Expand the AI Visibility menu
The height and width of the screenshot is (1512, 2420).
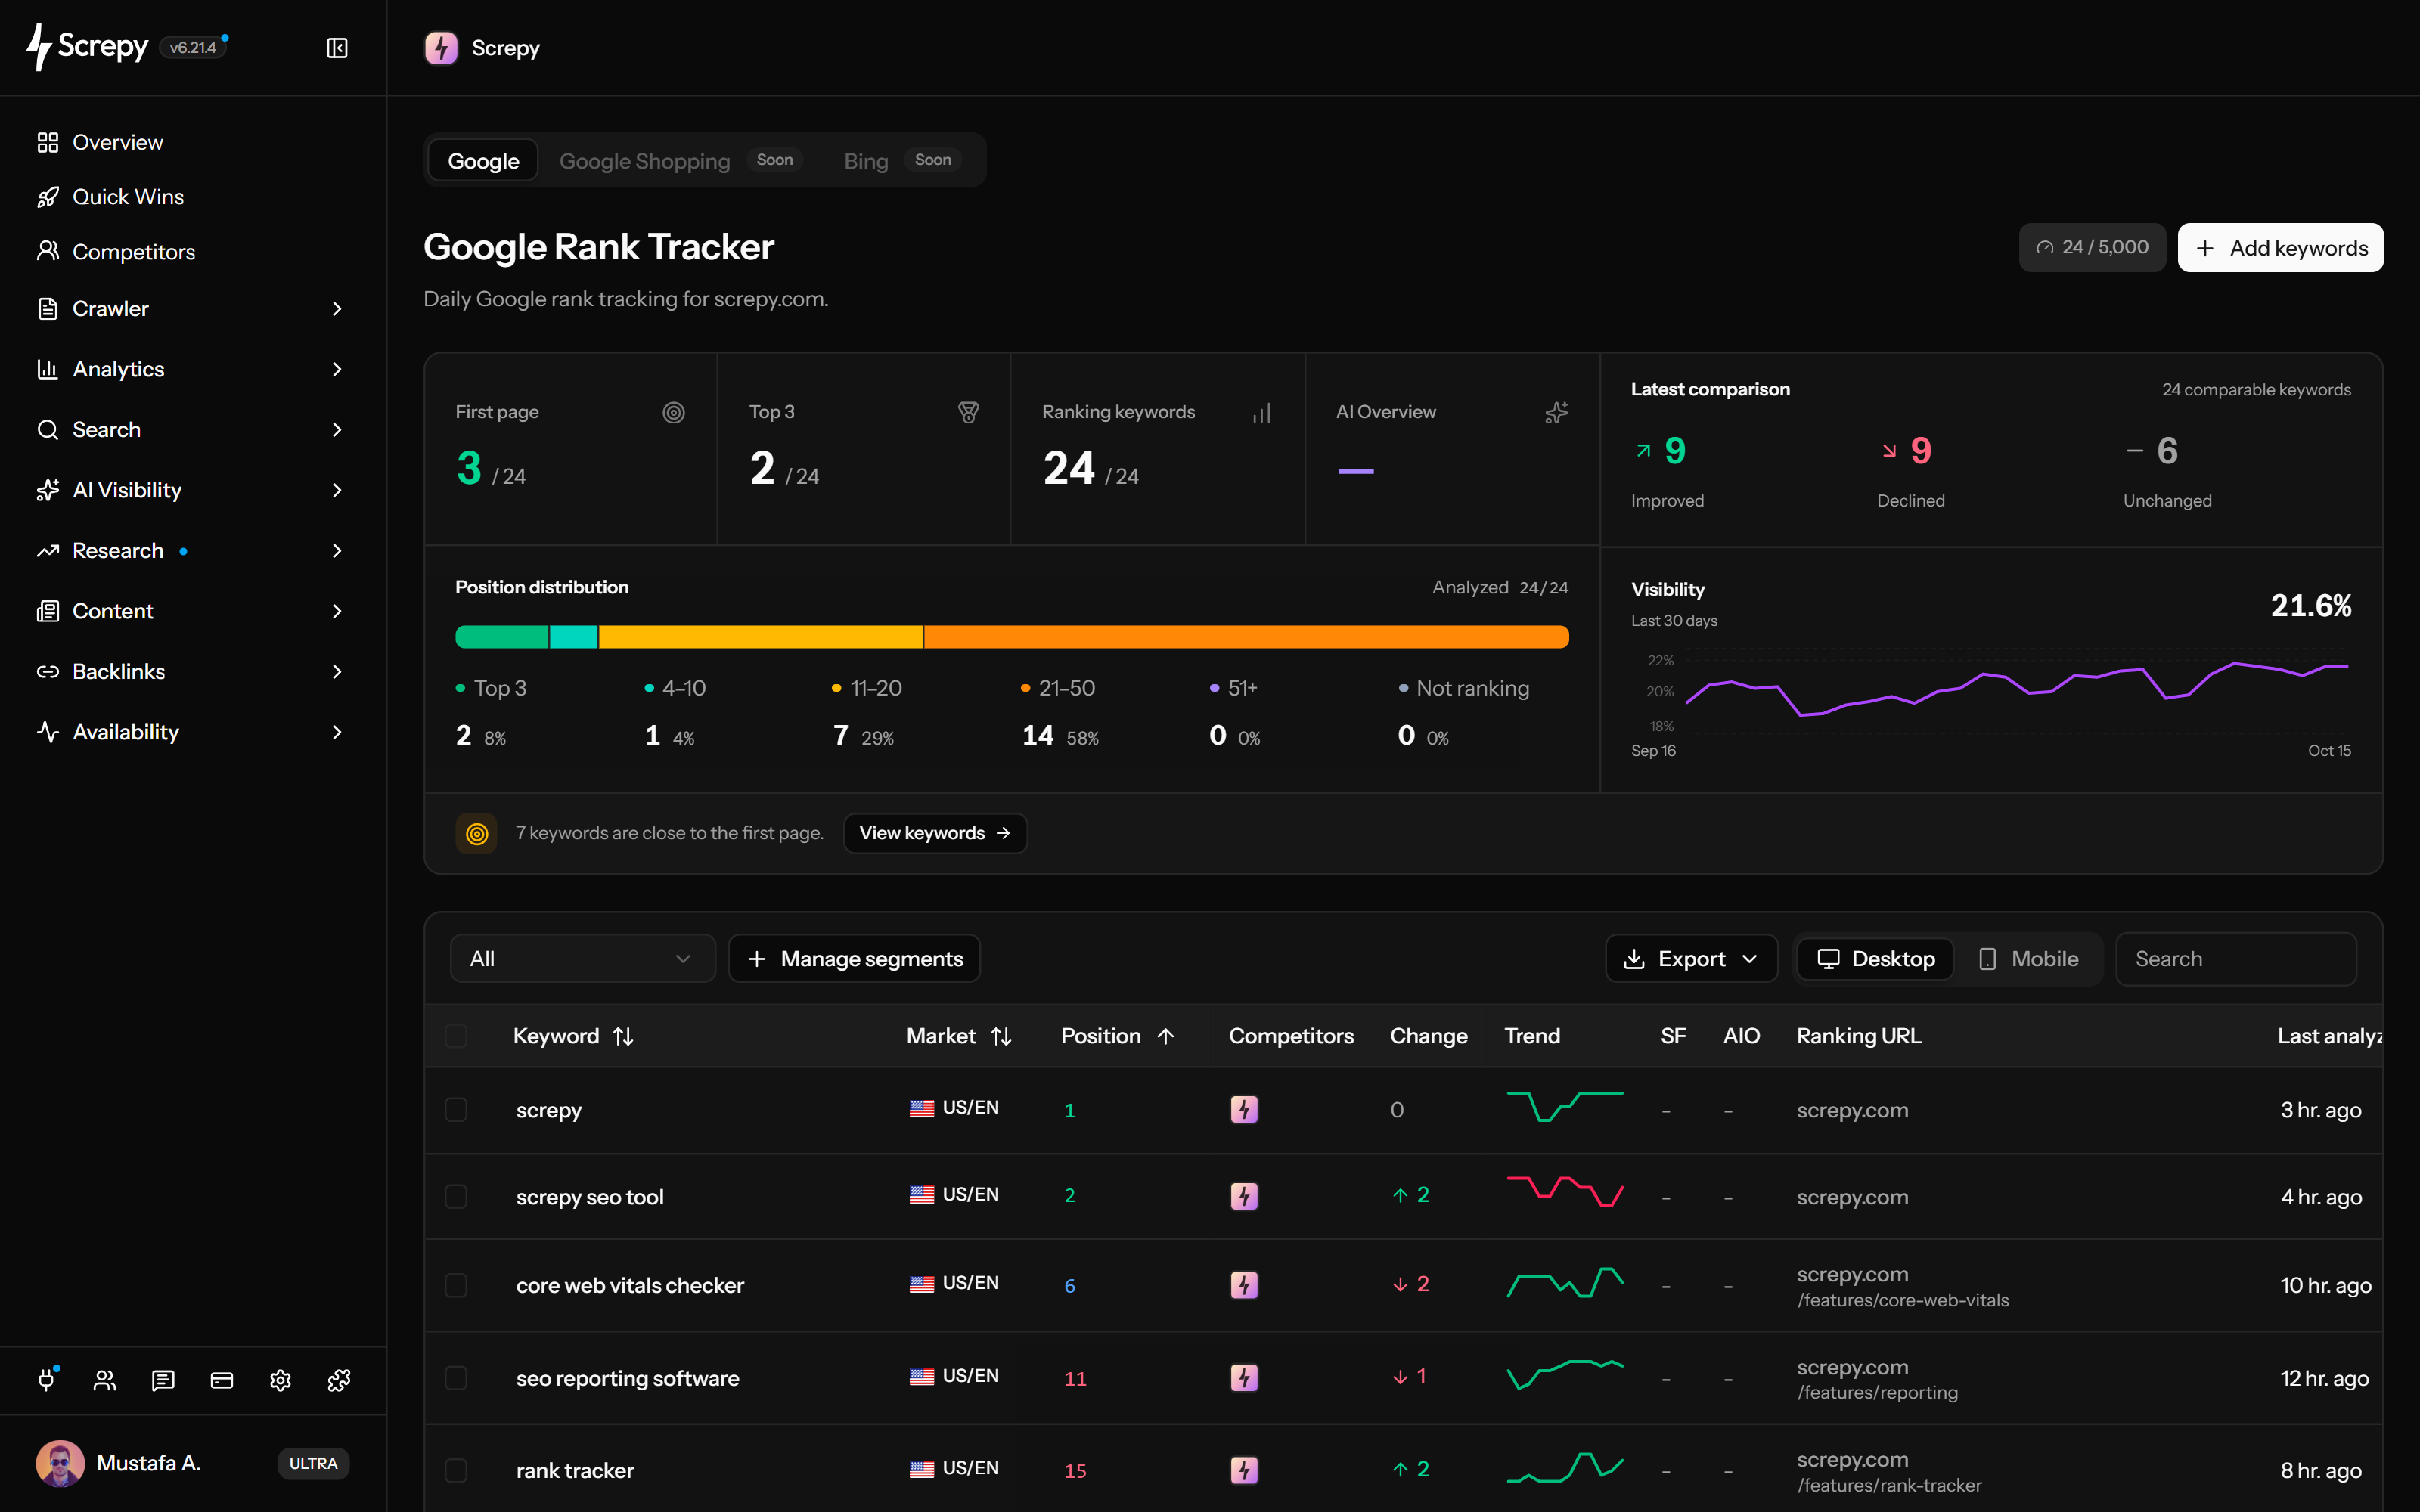[192, 490]
